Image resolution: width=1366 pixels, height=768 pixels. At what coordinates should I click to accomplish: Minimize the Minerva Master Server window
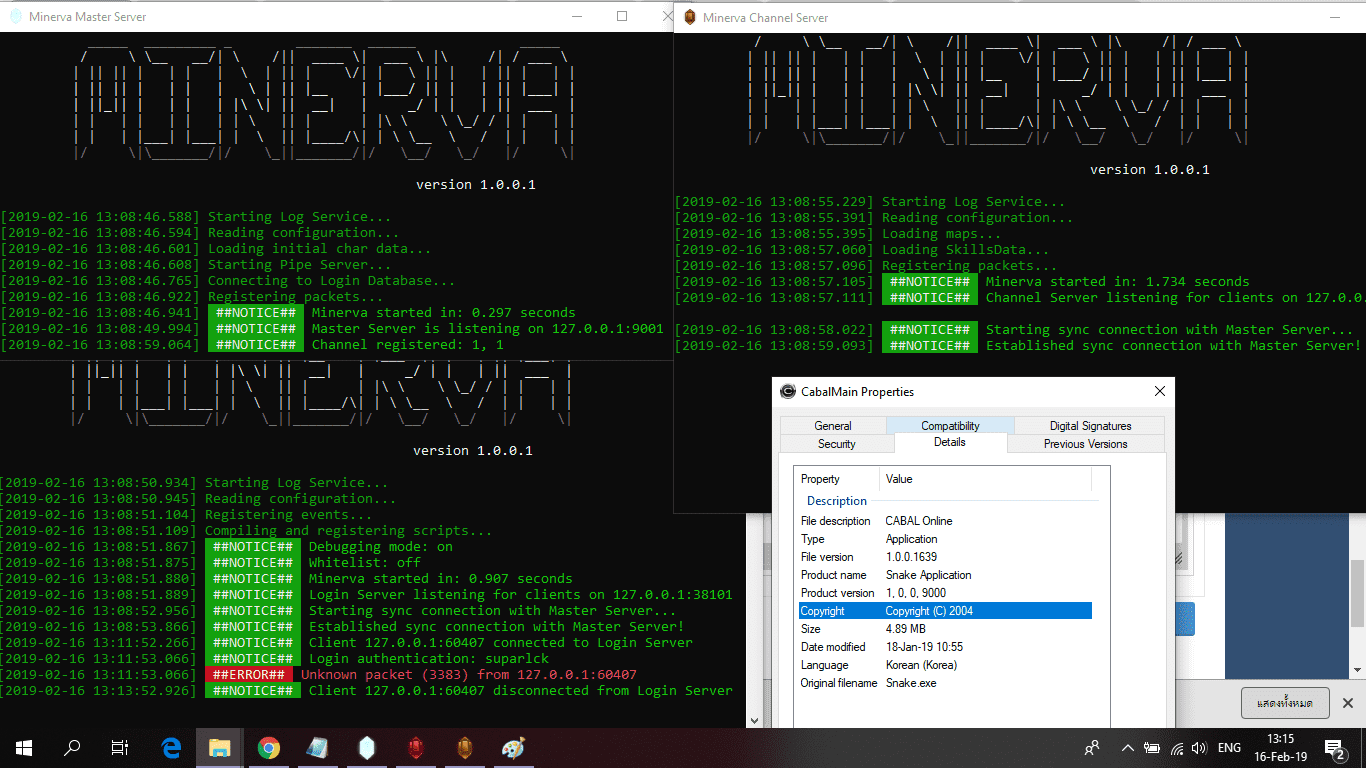pos(576,16)
